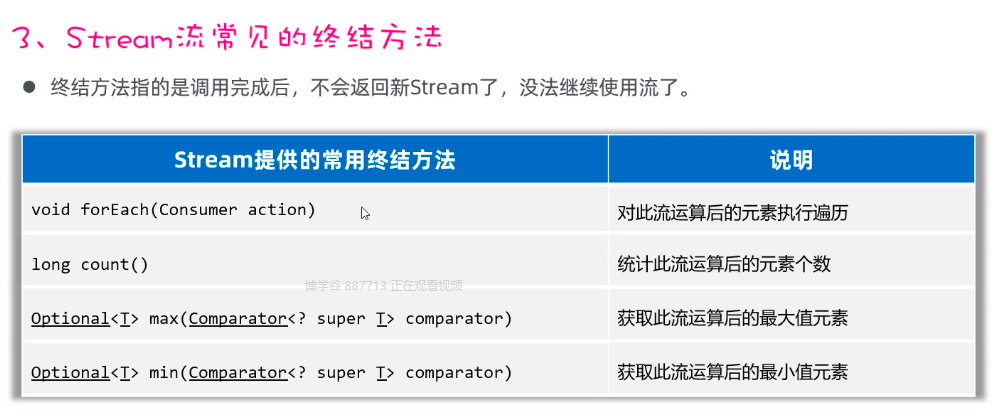Click the underlined Optional in the min row
Screen dimensions: 996x415
[69, 372]
